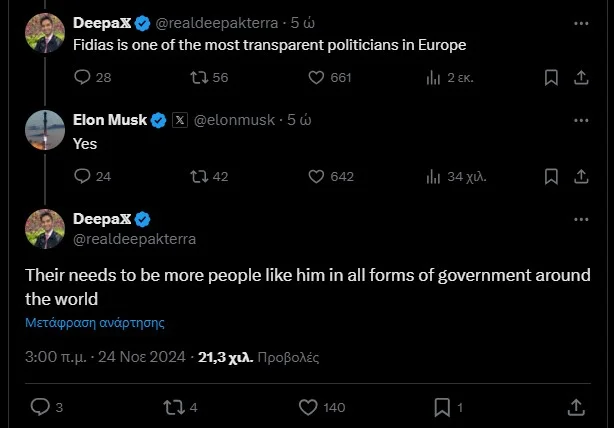Bookmark Elon Musk's reply

[550, 176]
